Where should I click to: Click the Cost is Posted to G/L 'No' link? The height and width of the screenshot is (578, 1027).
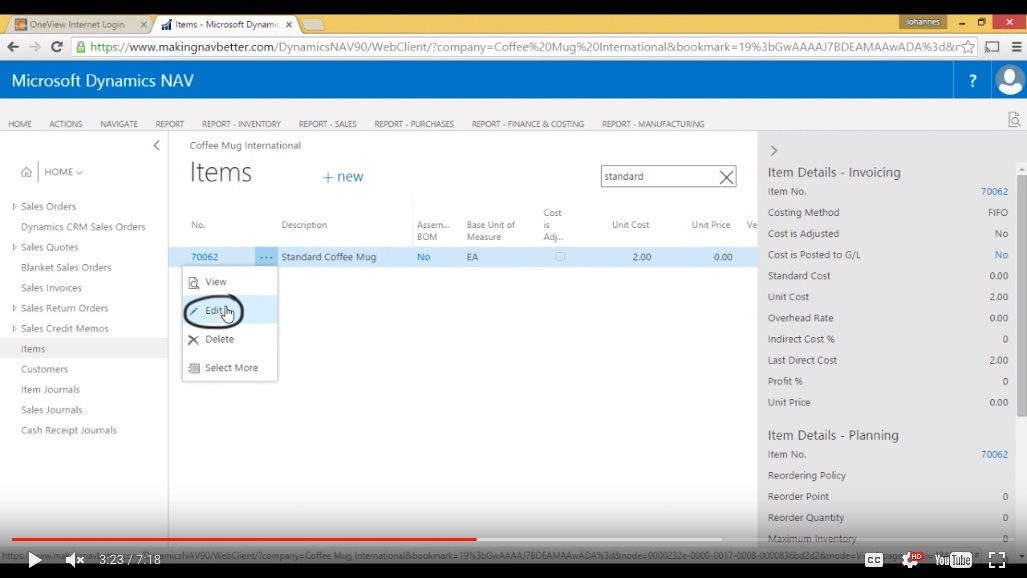pyautogui.click(x=1001, y=254)
